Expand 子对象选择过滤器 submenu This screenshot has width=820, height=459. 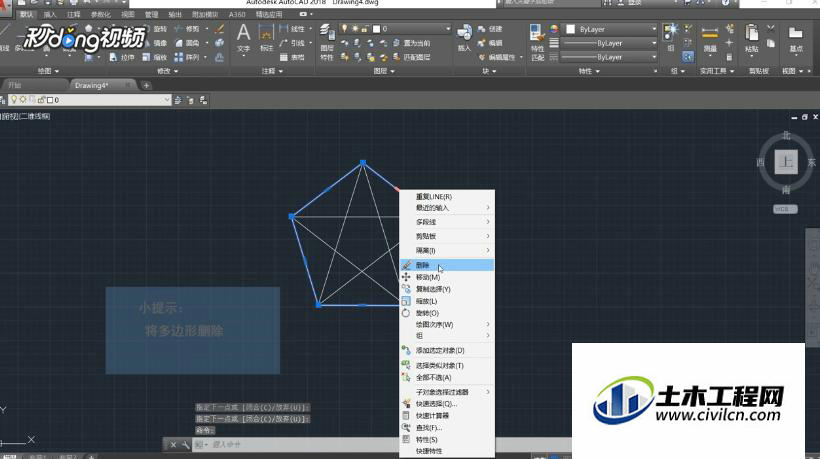447,392
